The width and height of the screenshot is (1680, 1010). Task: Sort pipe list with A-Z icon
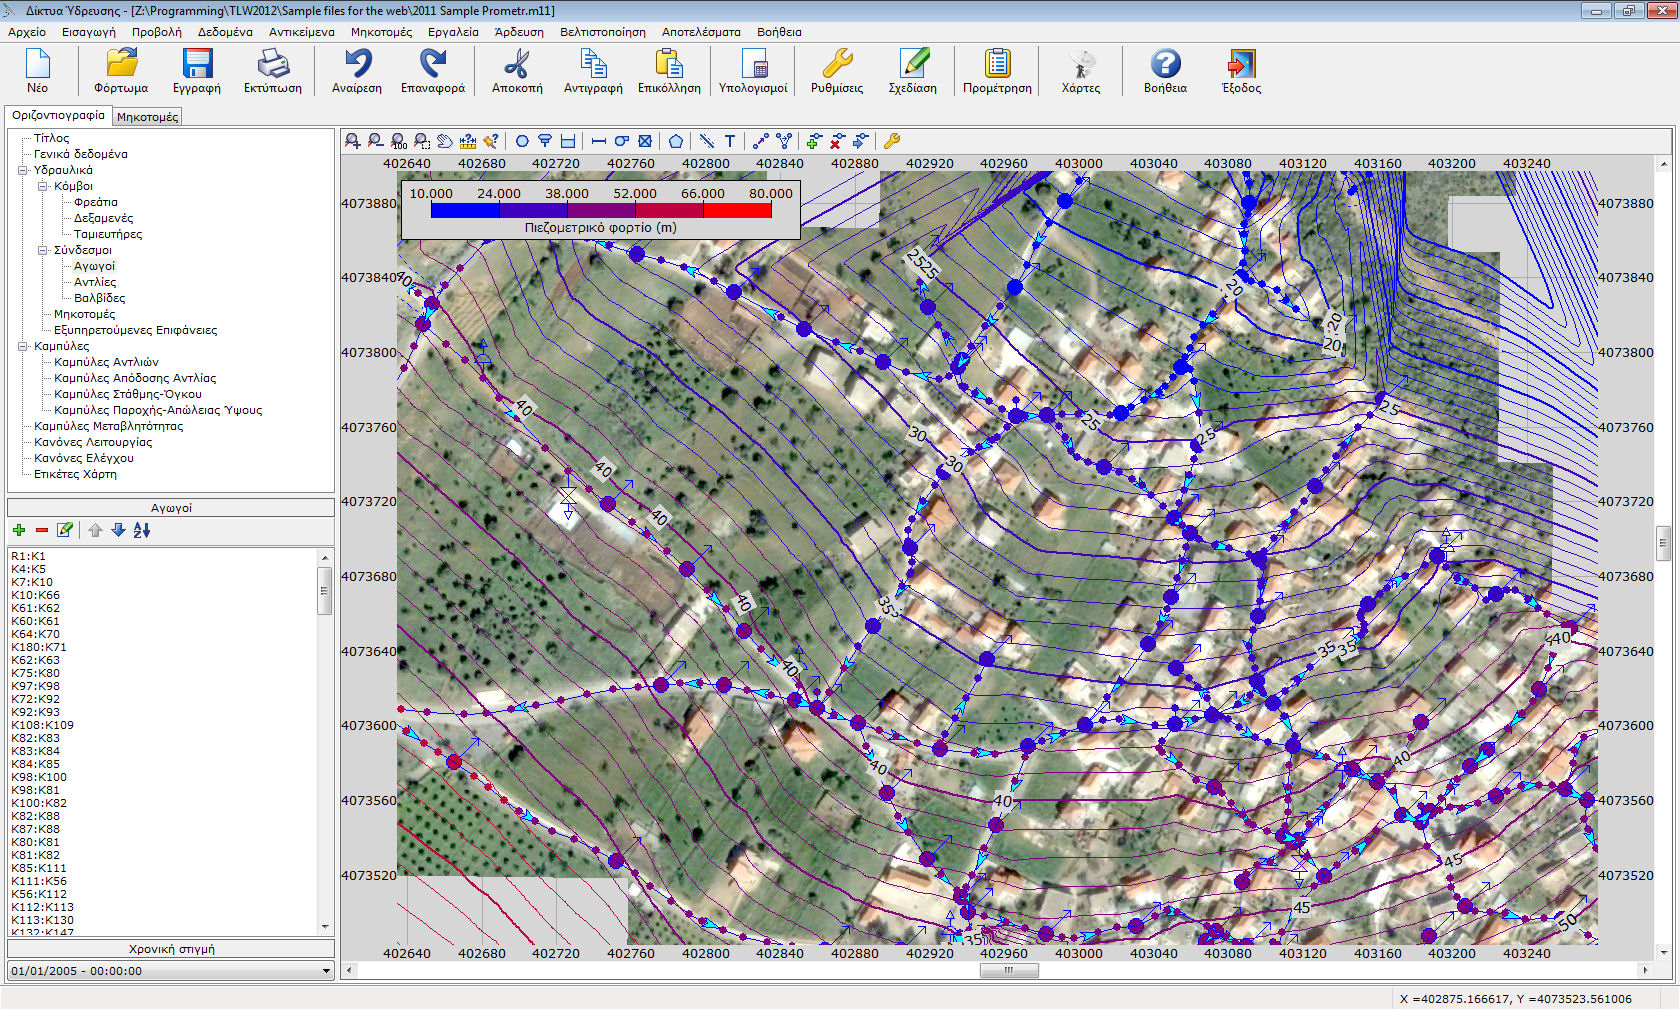tap(142, 530)
